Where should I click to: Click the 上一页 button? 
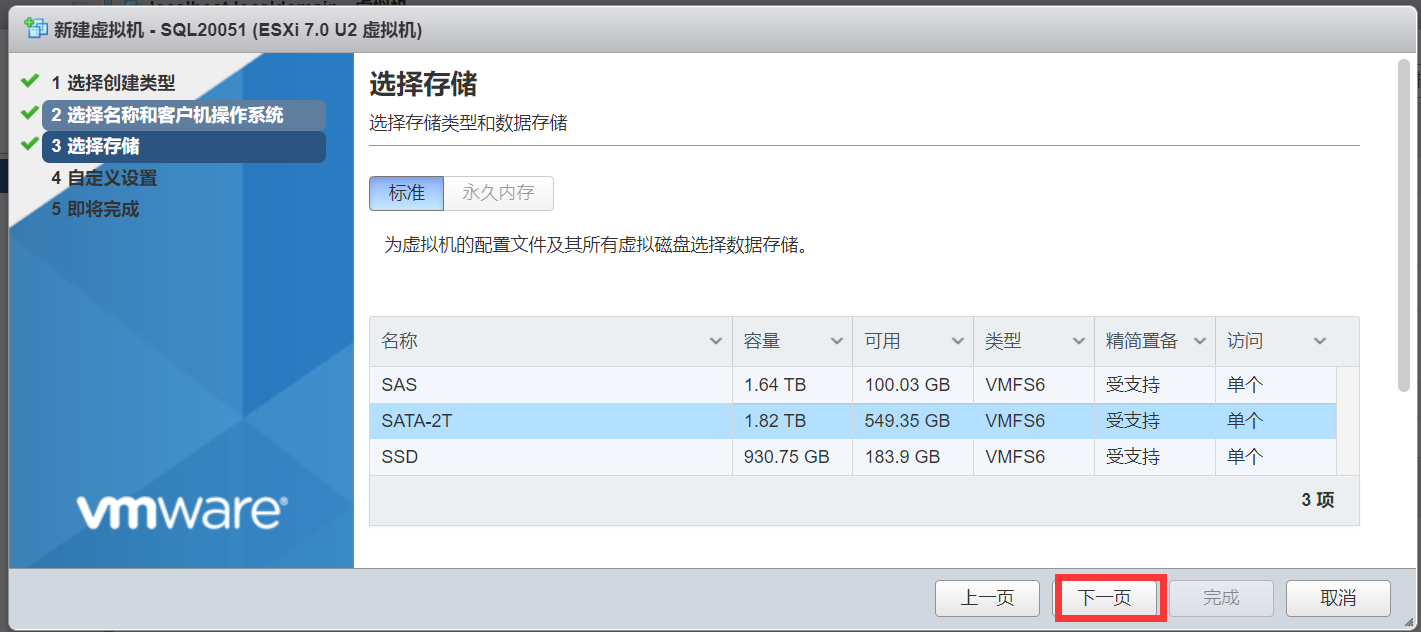[987, 598]
